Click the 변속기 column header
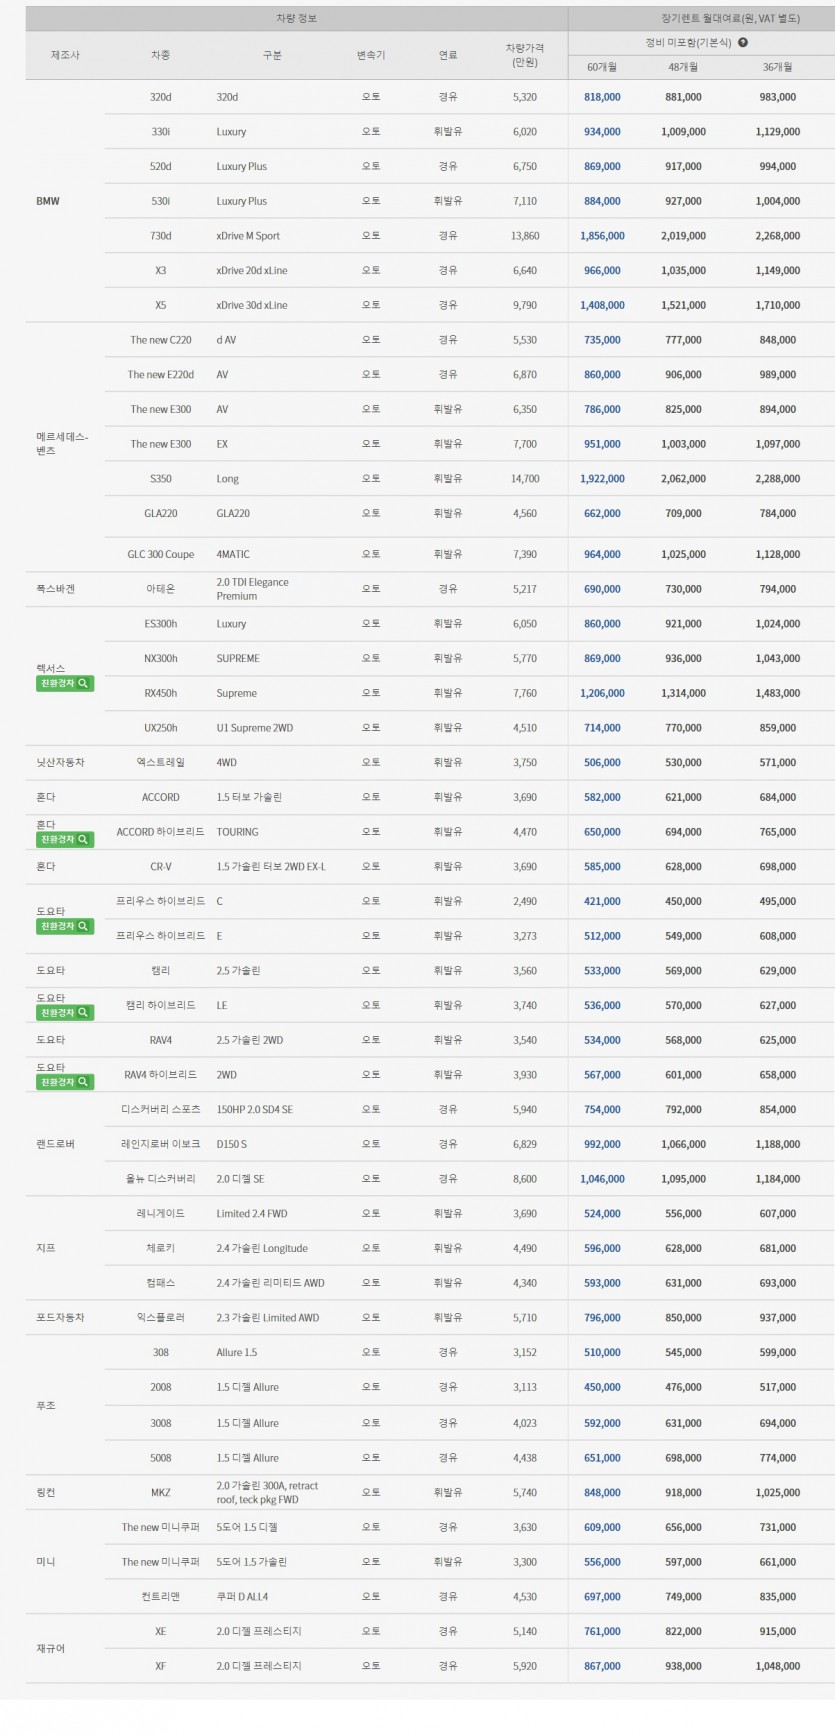 pyautogui.click(x=371, y=55)
